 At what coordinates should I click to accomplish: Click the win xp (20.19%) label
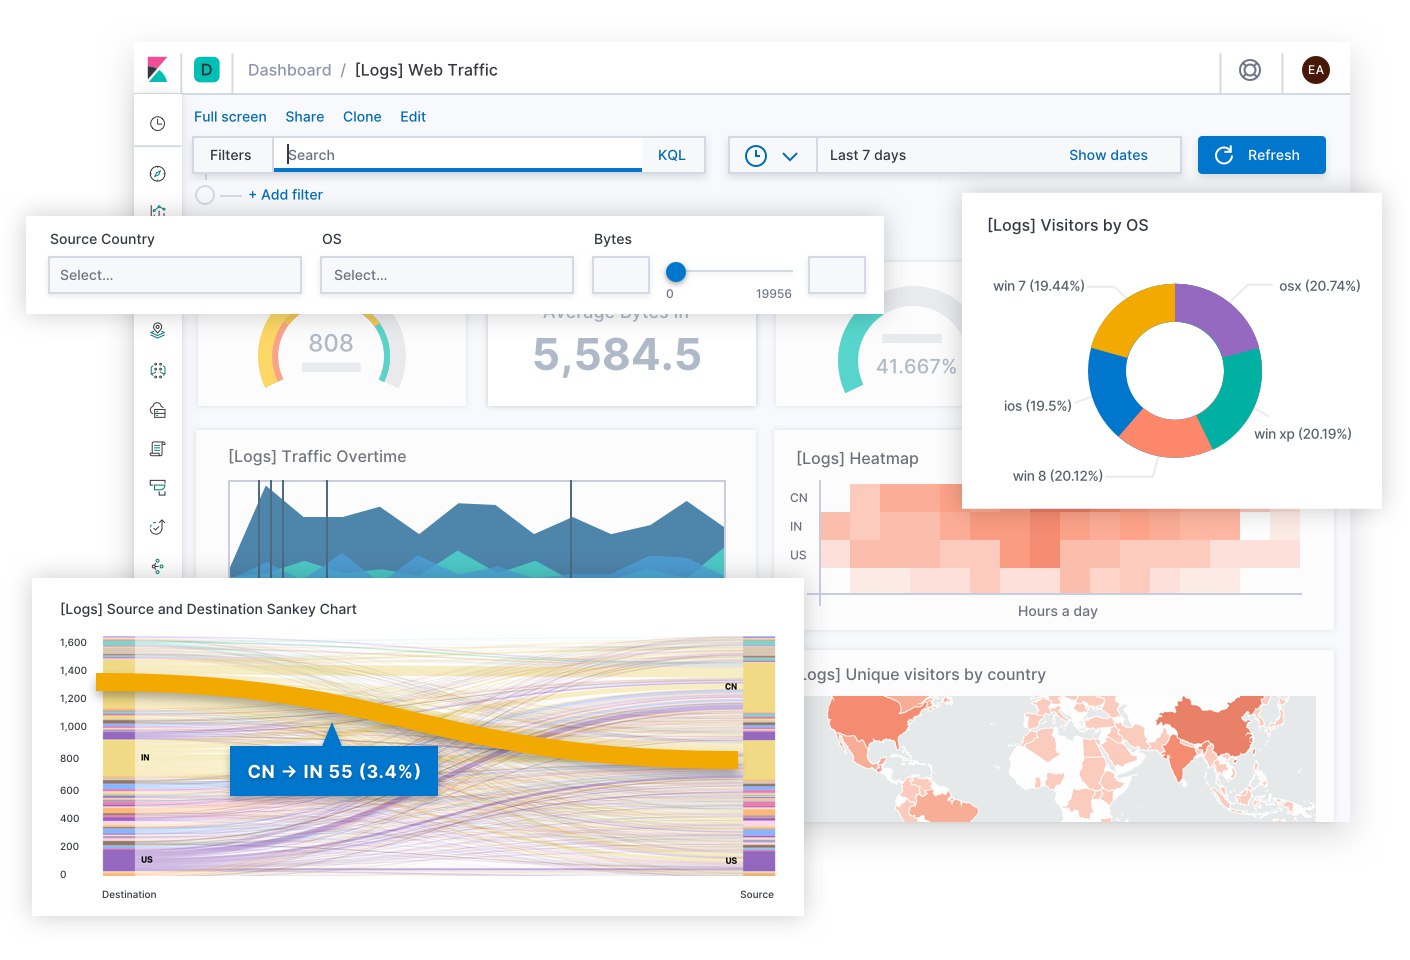(1303, 434)
